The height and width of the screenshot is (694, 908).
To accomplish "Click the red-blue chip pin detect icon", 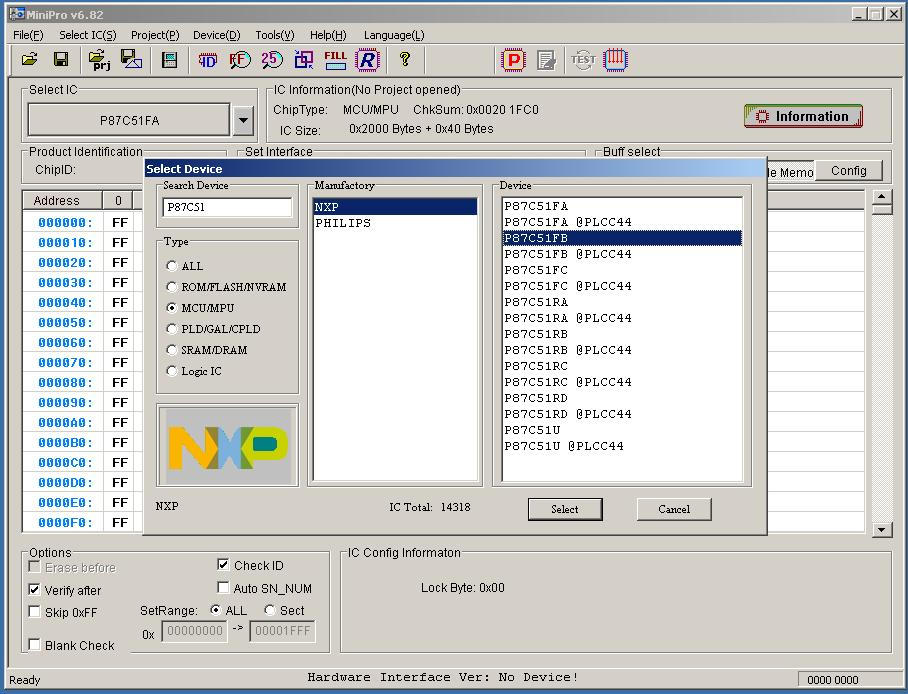I will (x=615, y=60).
